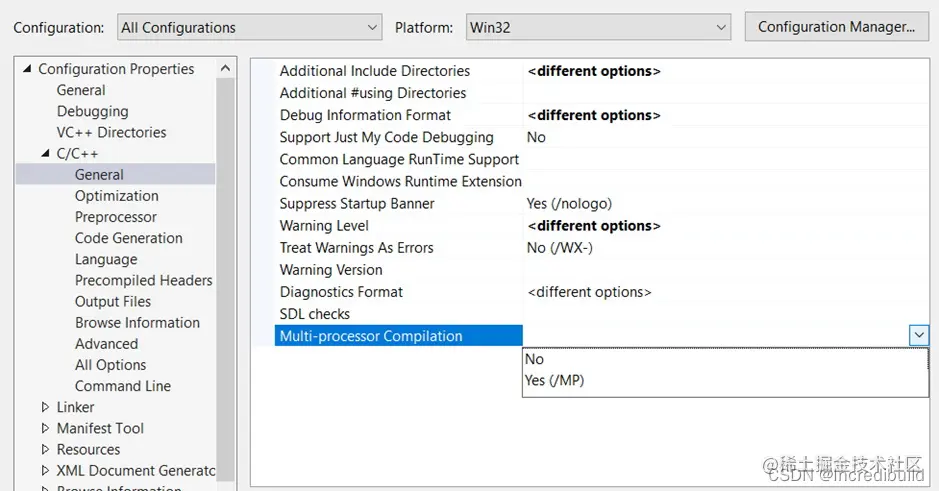Screen dimensions: 939x491
Task: Click Debug Information Format property
Action: [x=365, y=115]
